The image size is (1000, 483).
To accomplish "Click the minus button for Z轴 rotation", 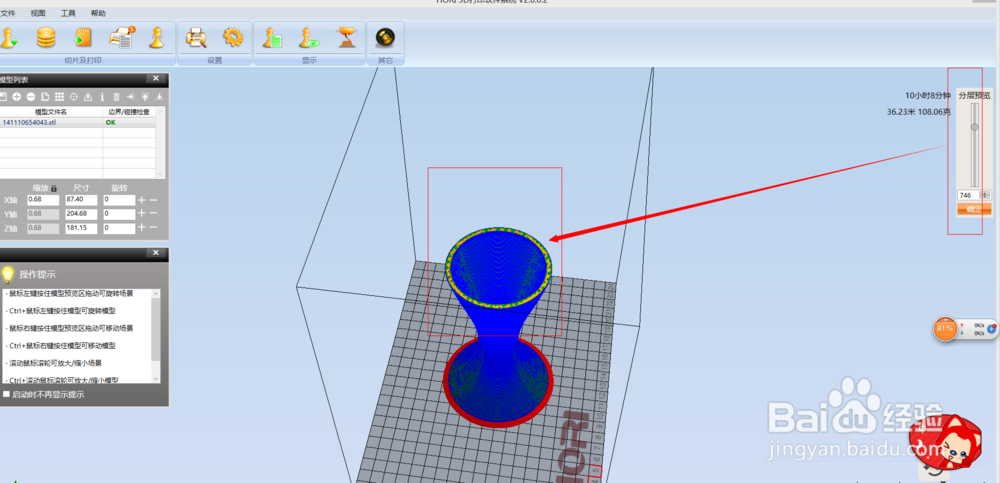I will tap(154, 228).
